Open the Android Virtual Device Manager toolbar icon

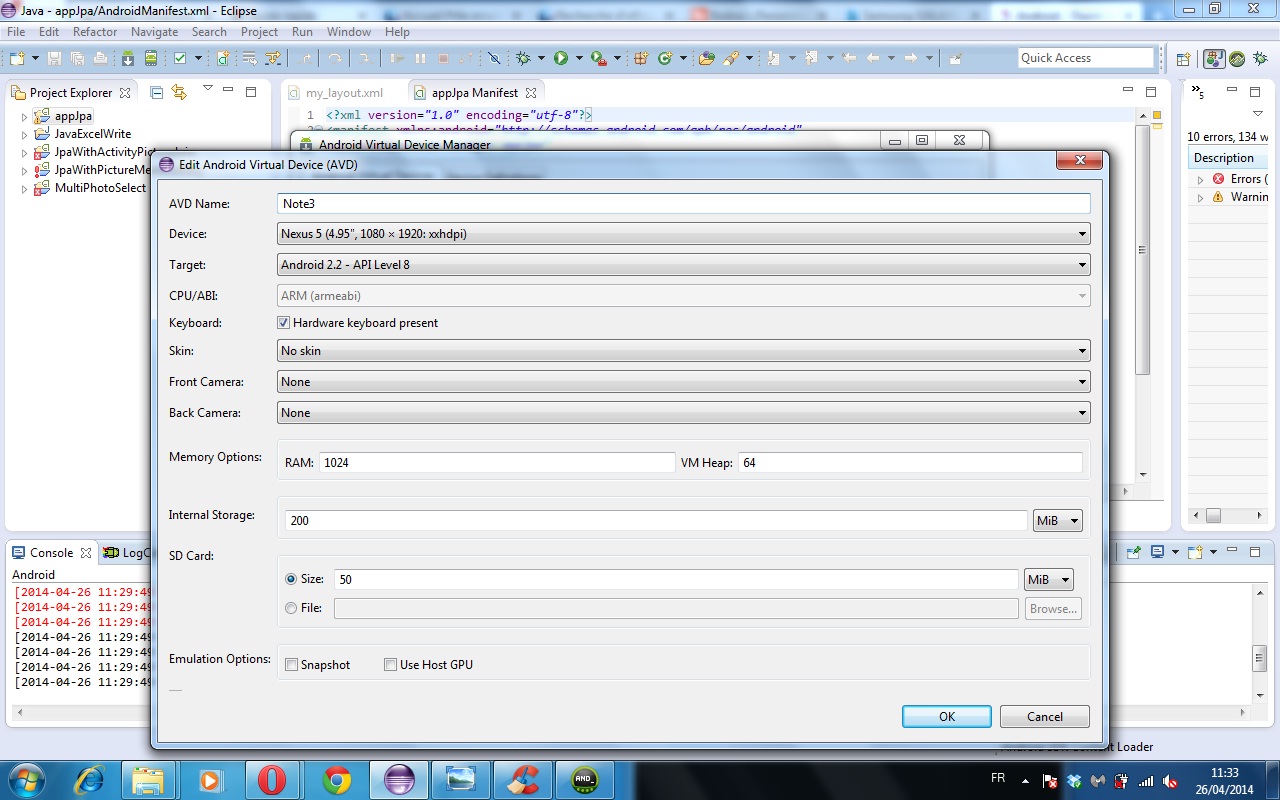click(150, 59)
